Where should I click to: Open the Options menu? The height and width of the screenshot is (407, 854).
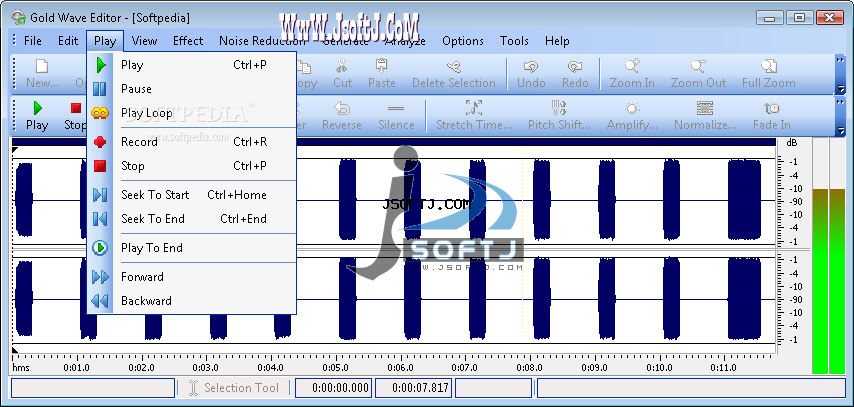pos(462,41)
